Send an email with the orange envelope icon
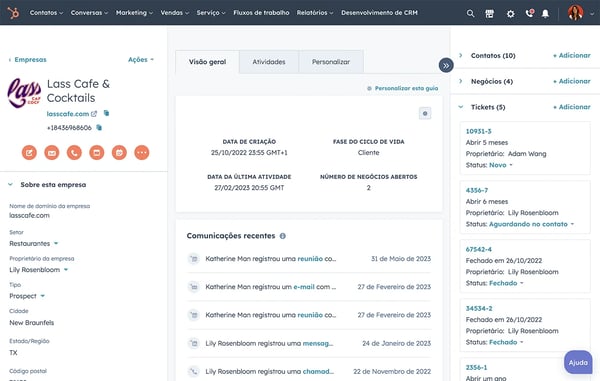 (52, 153)
